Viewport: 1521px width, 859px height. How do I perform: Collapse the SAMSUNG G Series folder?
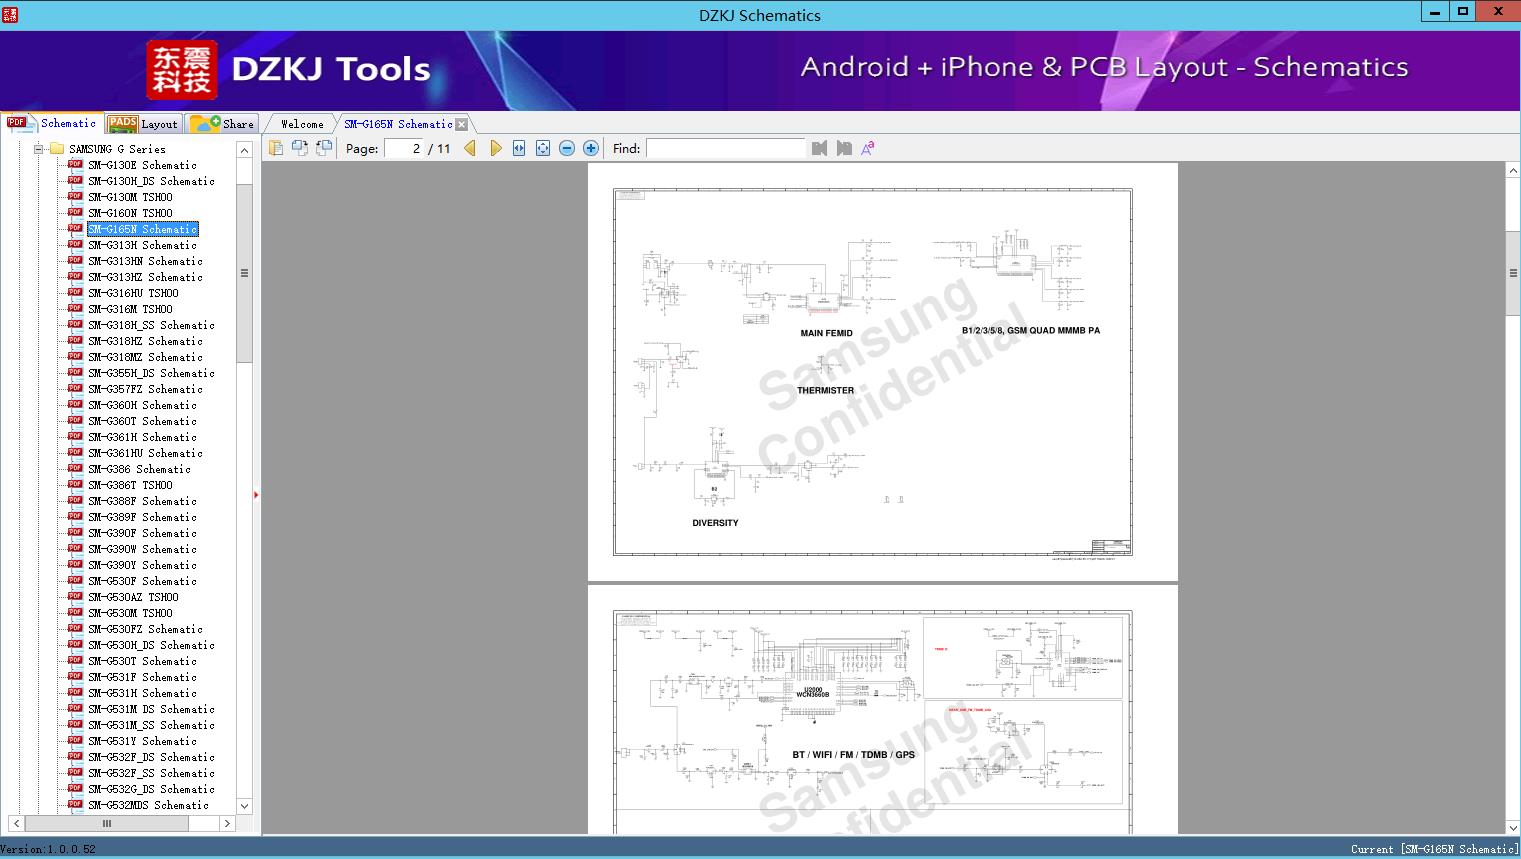point(39,149)
